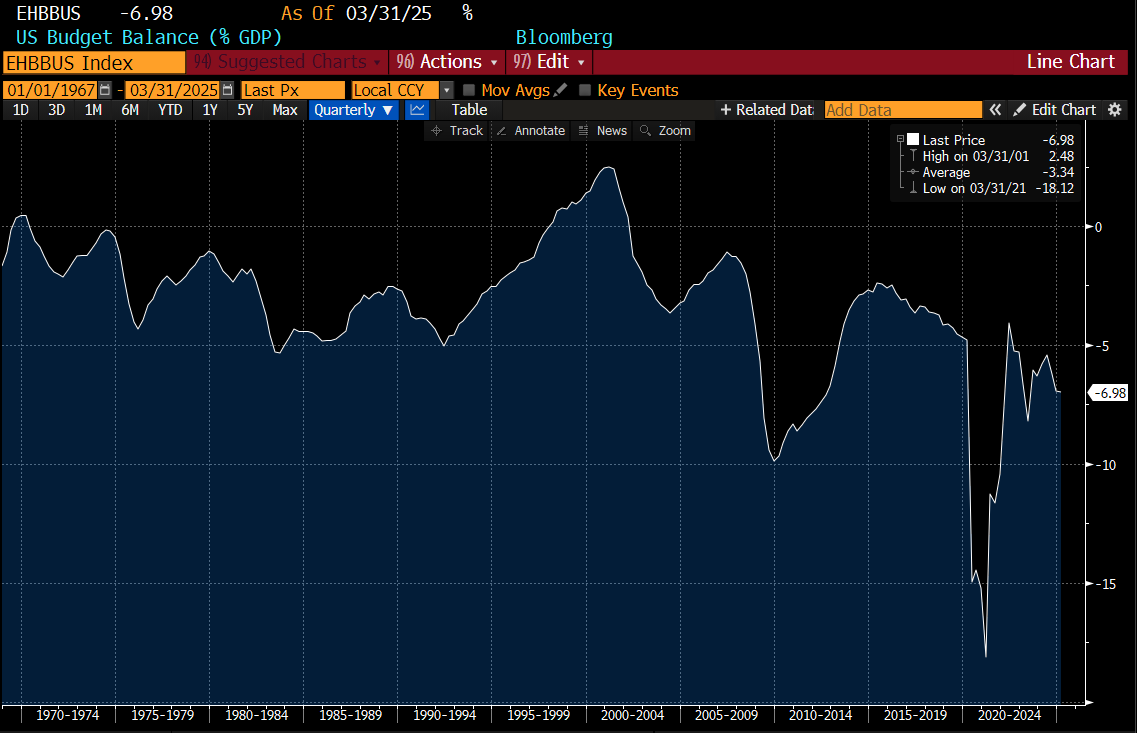Collapse the panel with the double chevron icon
The width and height of the screenshot is (1137, 733).
pyautogui.click(x=995, y=109)
